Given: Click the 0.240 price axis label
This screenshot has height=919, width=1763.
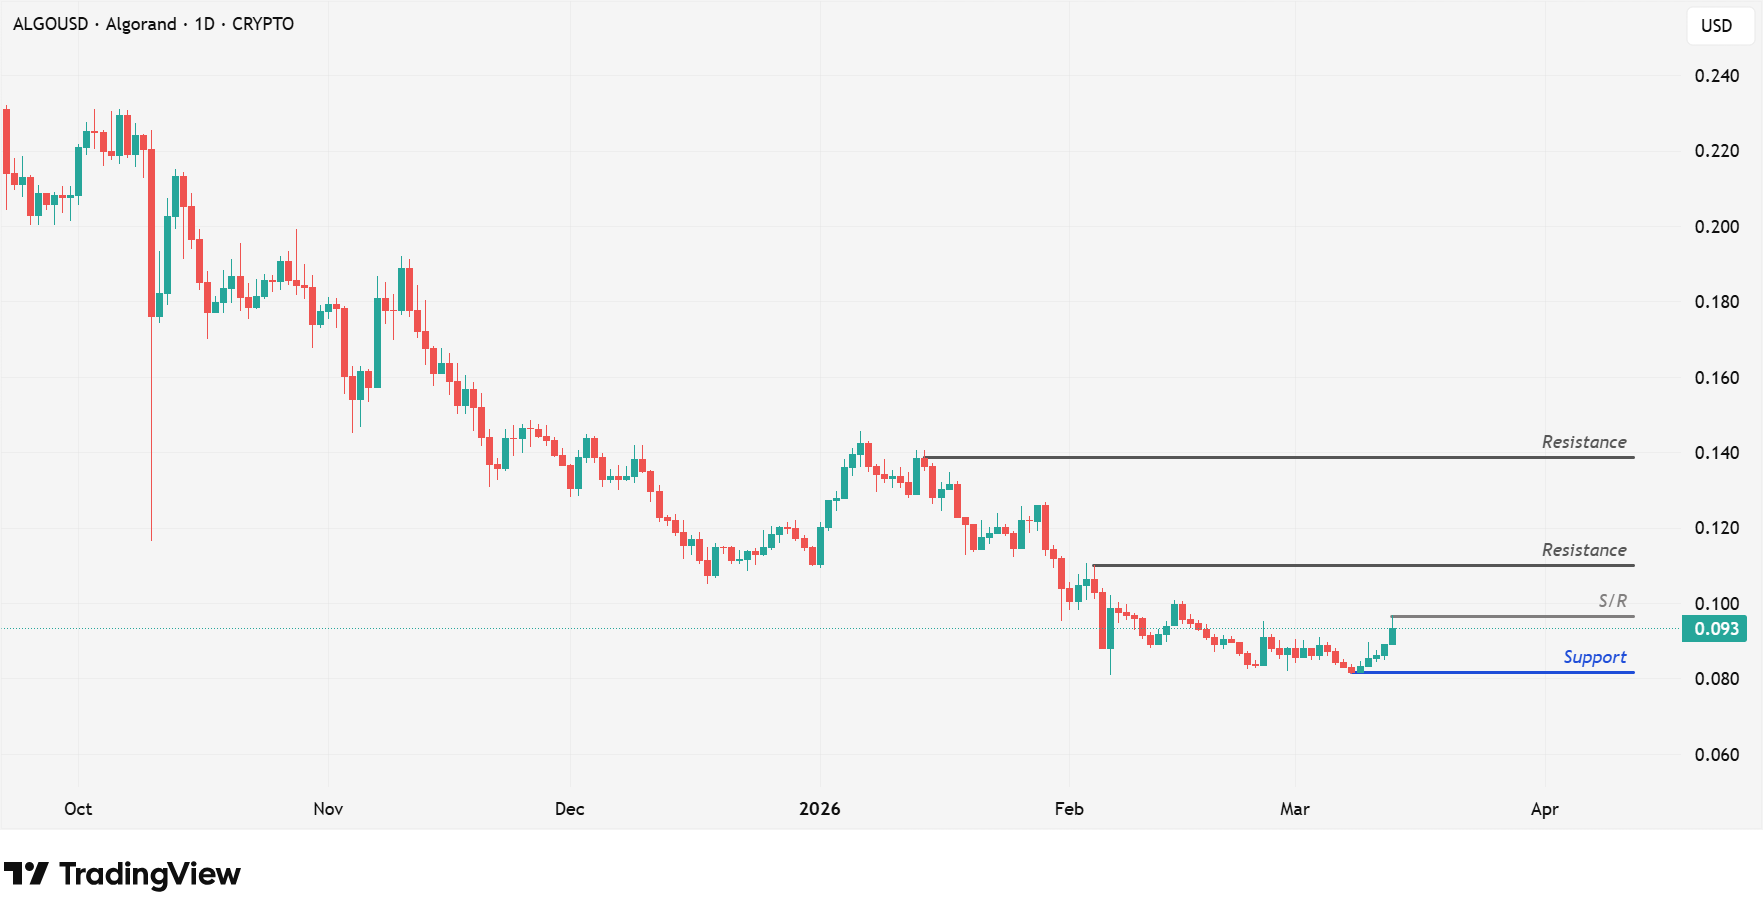Looking at the screenshot, I should (x=1716, y=76).
